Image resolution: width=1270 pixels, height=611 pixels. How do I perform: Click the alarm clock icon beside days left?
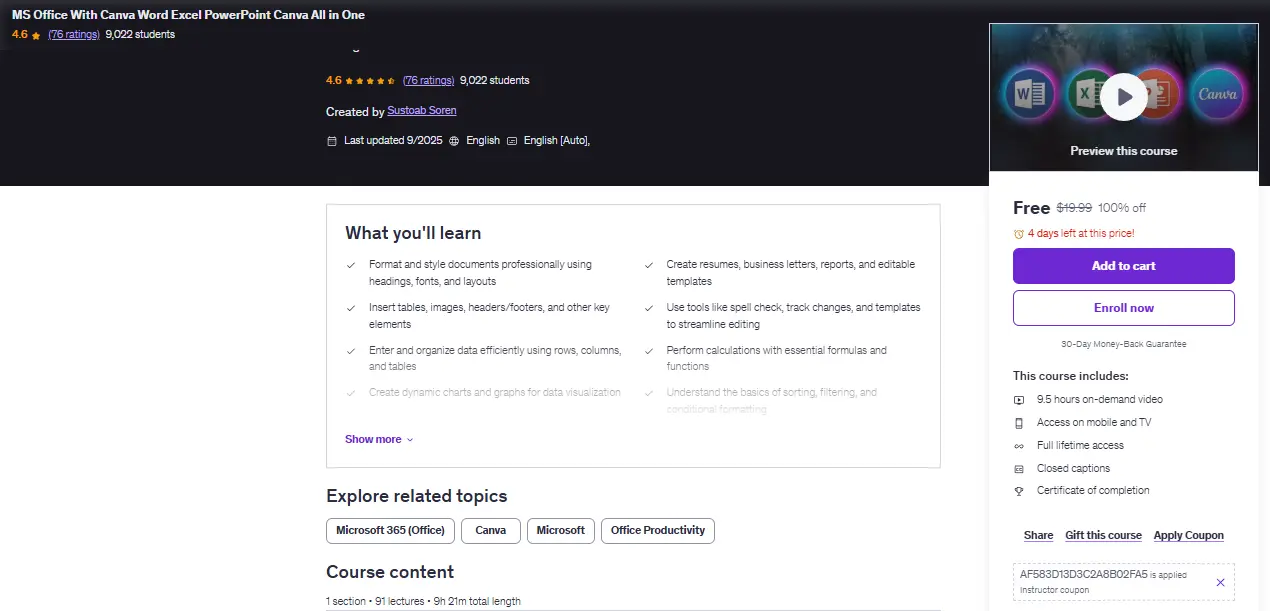1019,234
